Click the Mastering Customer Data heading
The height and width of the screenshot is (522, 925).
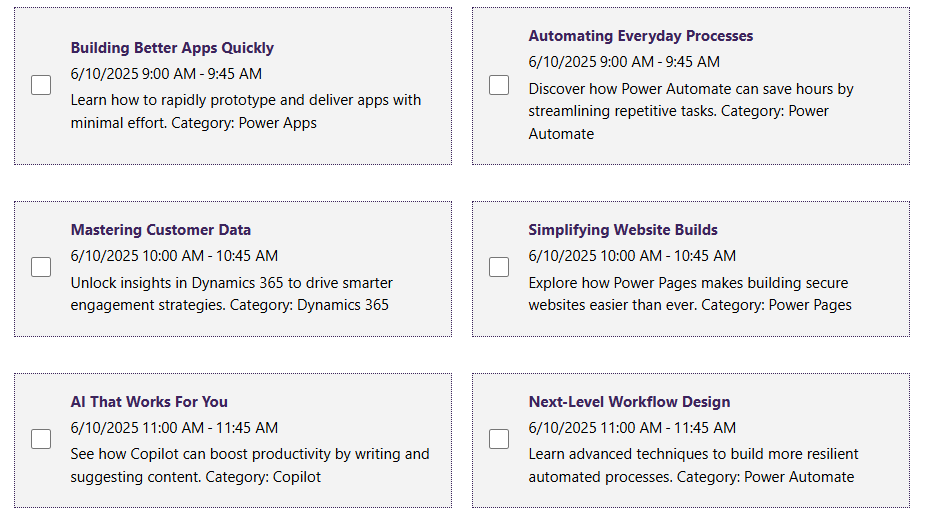click(161, 230)
